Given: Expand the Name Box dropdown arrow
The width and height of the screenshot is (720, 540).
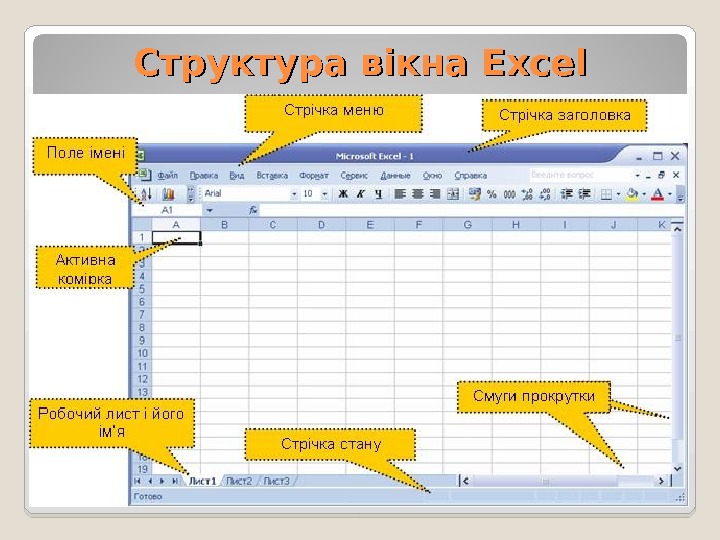Looking at the screenshot, I should [209, 210].
